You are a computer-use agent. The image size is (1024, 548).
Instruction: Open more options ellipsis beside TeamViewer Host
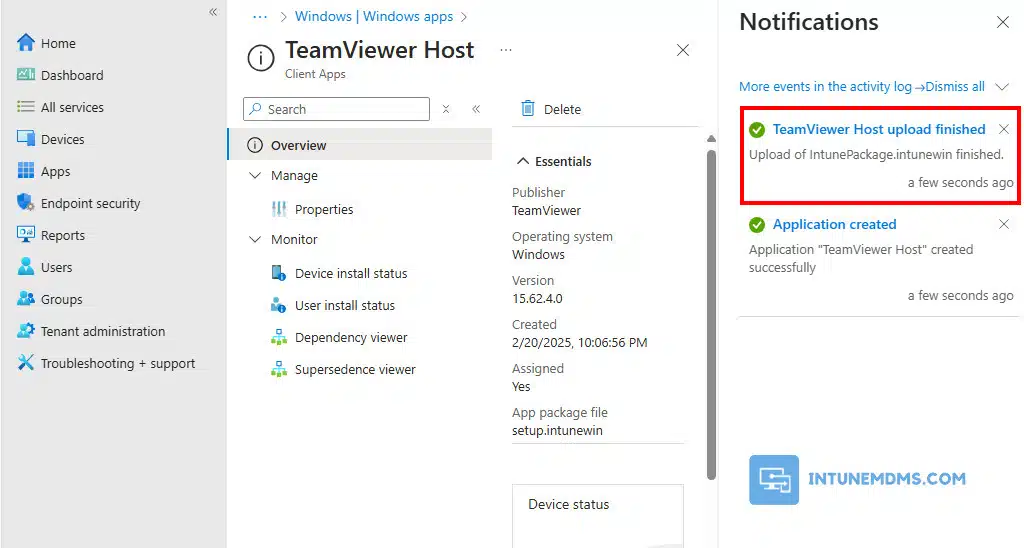point(506,50)
